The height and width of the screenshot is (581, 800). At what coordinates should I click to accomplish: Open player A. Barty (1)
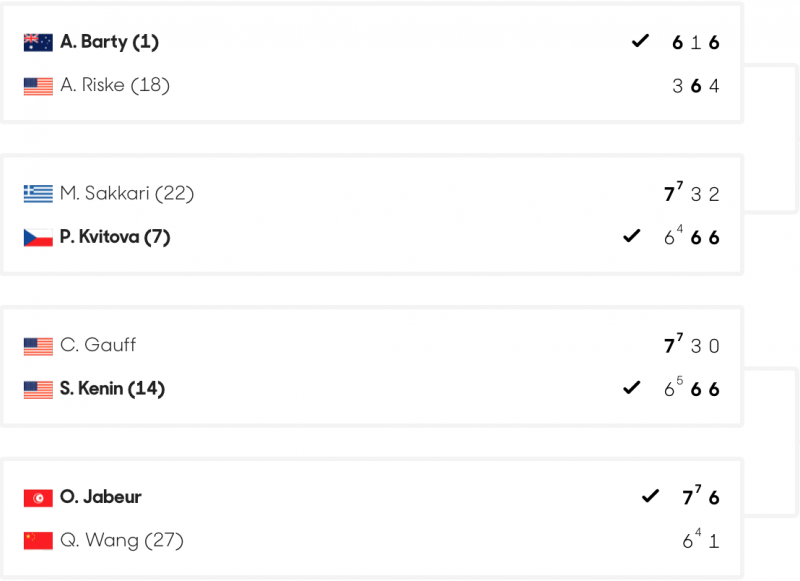click(x=109, y=42)
